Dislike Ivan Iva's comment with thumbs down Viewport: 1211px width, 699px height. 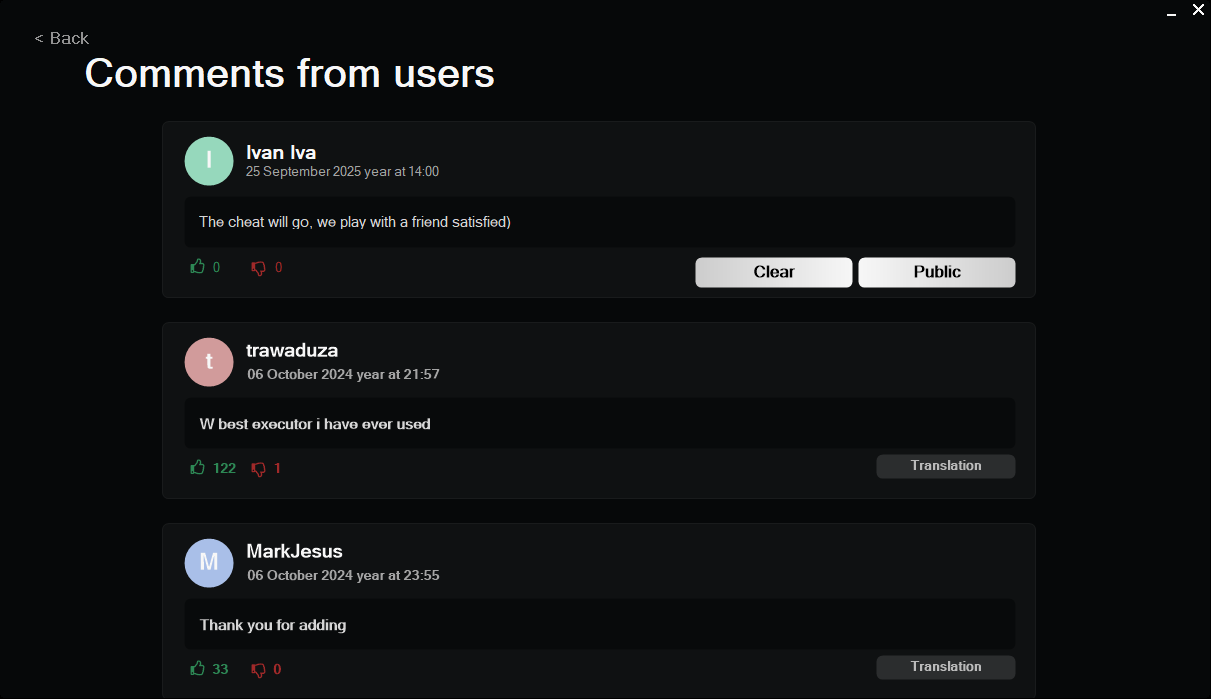[258, 268]
